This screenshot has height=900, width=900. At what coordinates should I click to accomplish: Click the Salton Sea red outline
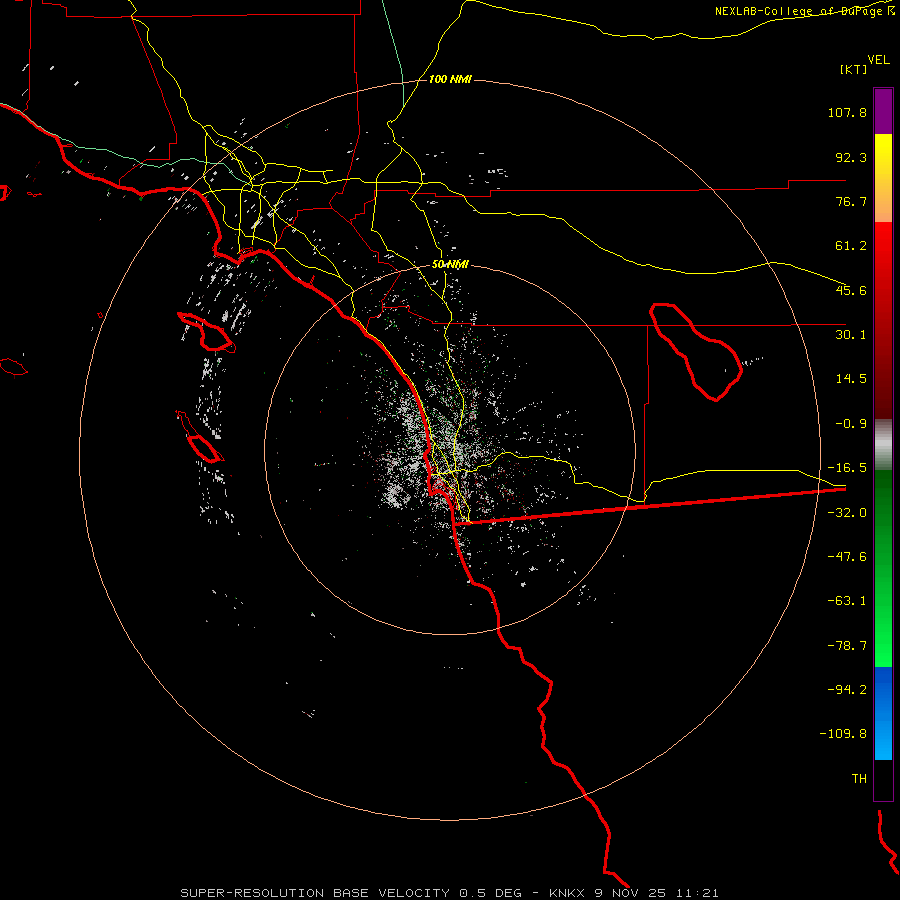click(x=696, y=351)
